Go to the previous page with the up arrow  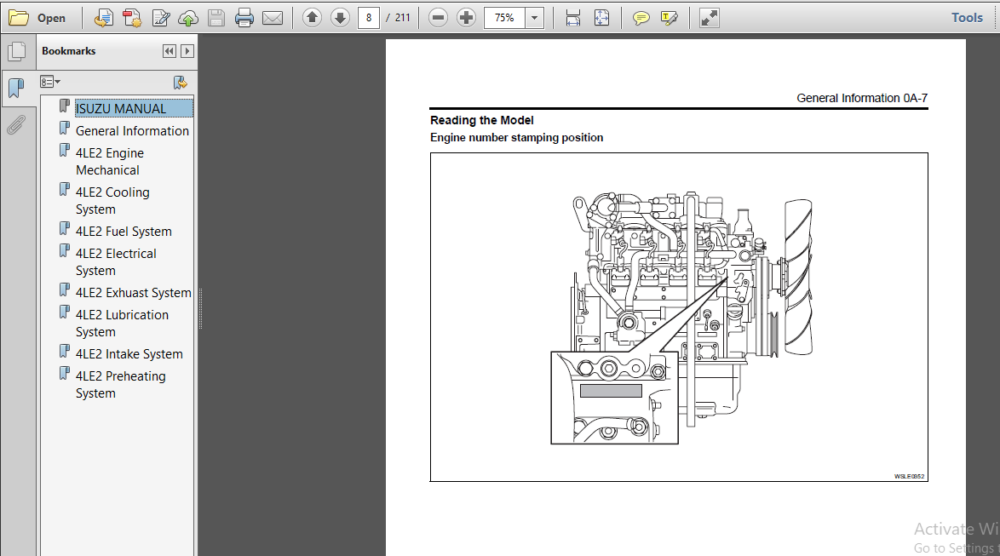312,18
